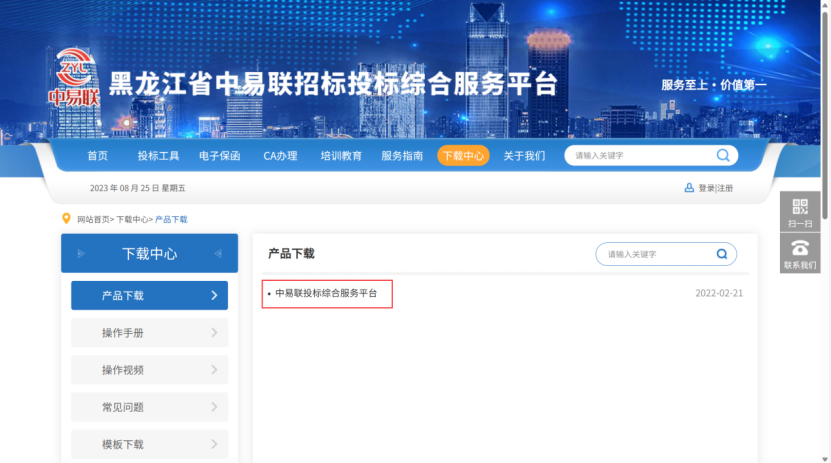Go to 电子保函 in navigation bar
The width and height of the screenshot is (831, 463).
pos(219,156)
